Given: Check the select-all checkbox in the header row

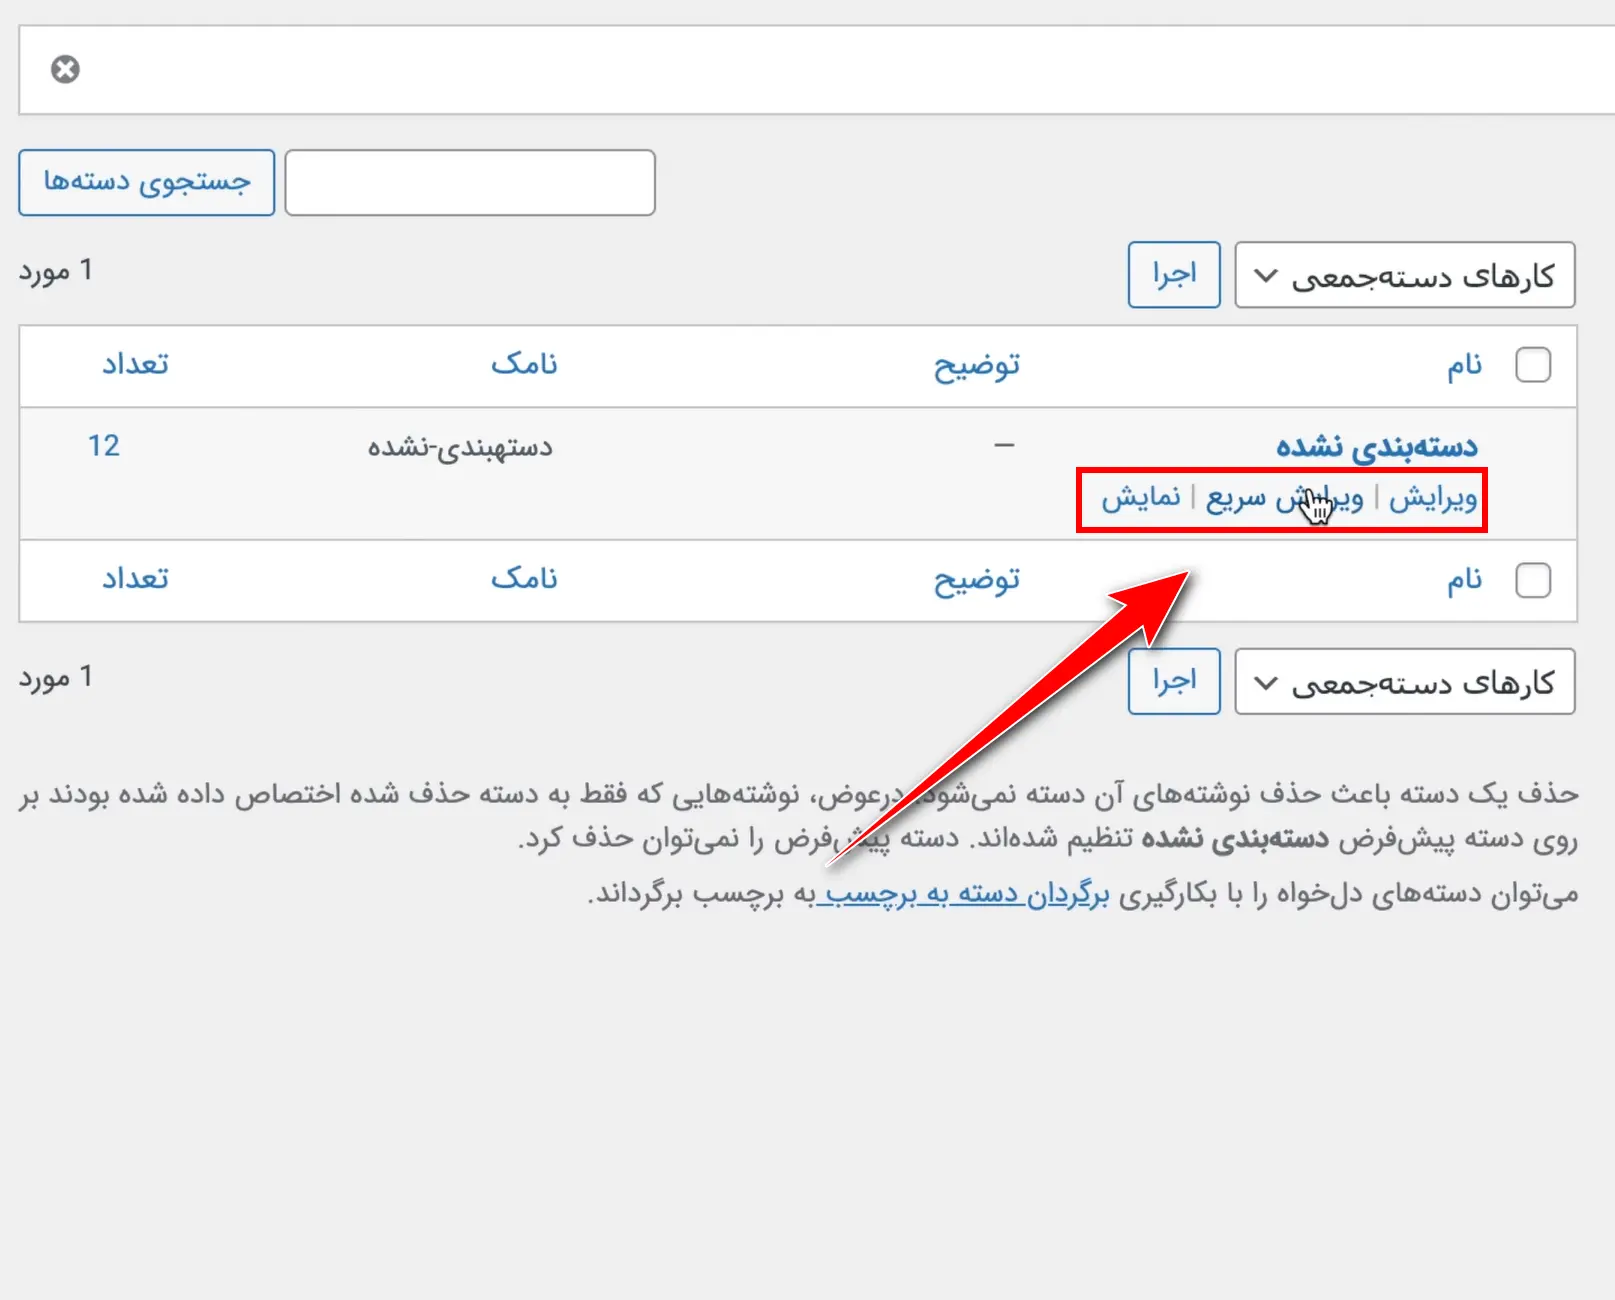Looking at the screenshot, I should coord(1533,365).
